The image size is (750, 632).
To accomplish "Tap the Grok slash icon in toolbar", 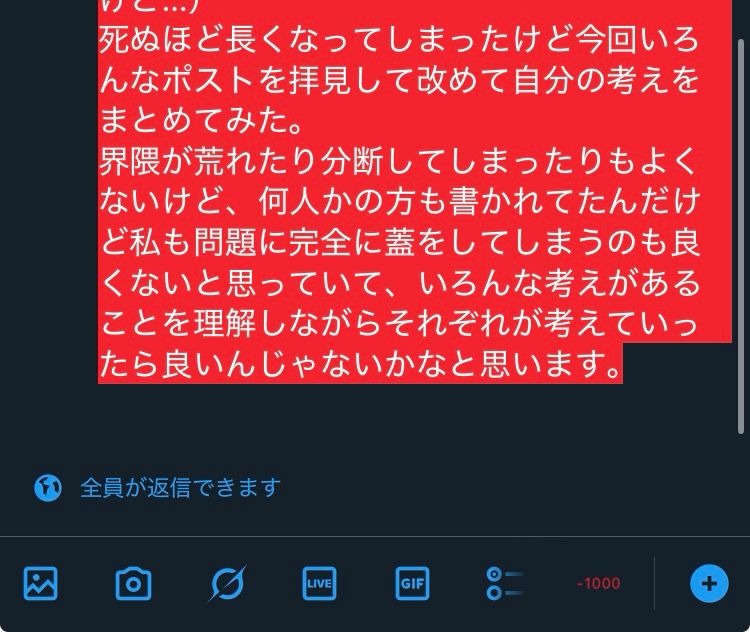I will 227,583.
